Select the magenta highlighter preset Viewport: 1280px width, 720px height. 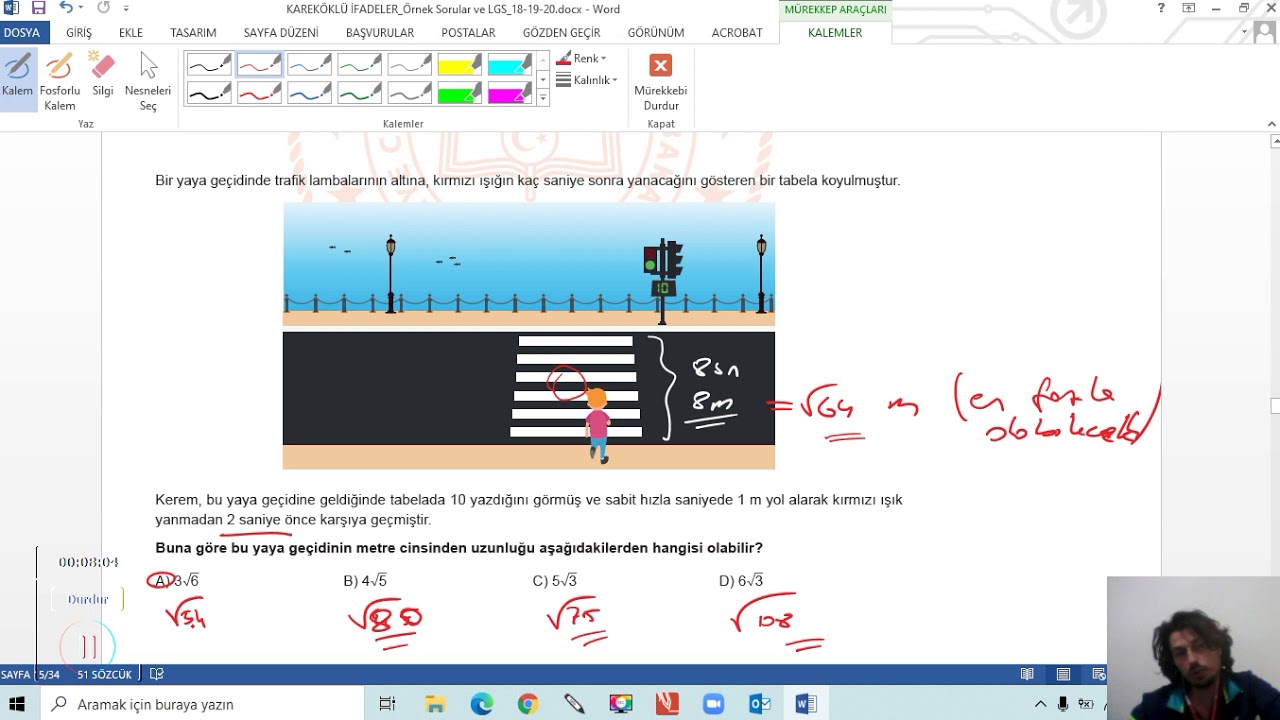(510, 92)
